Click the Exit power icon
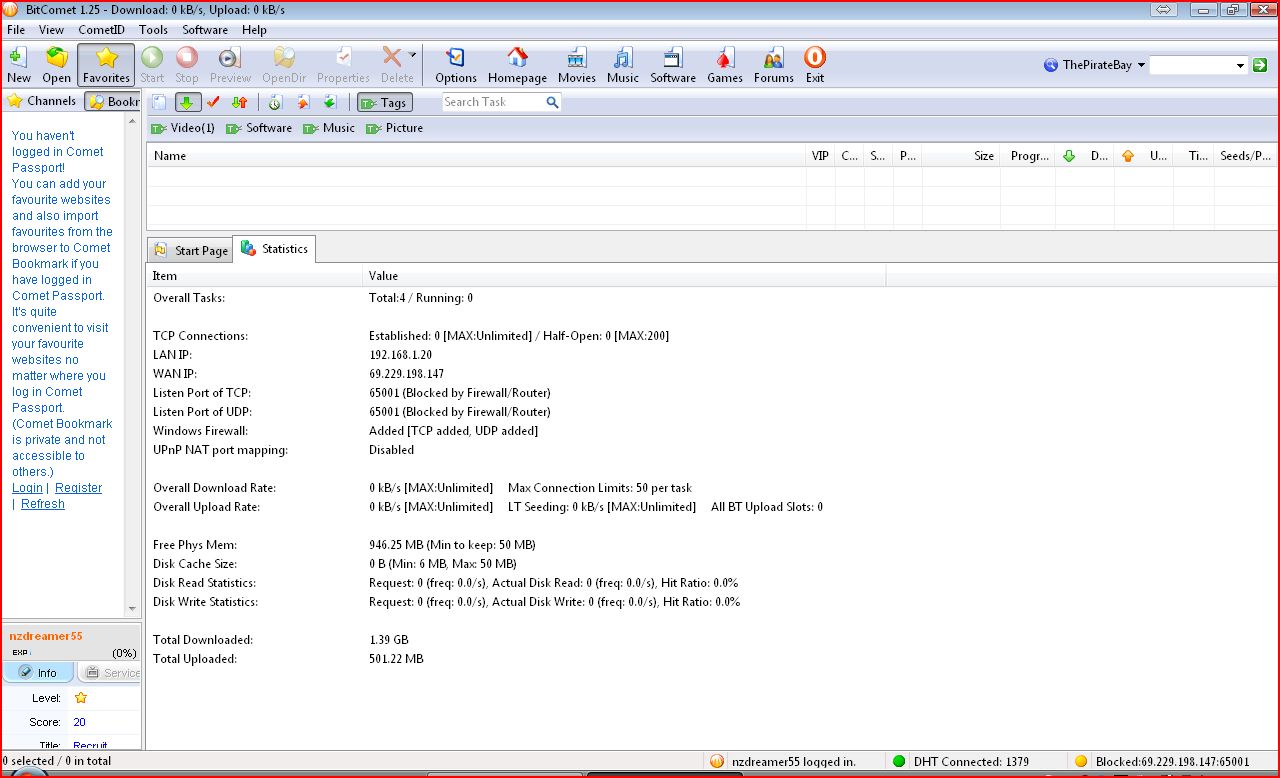 (x=815, y=64)
